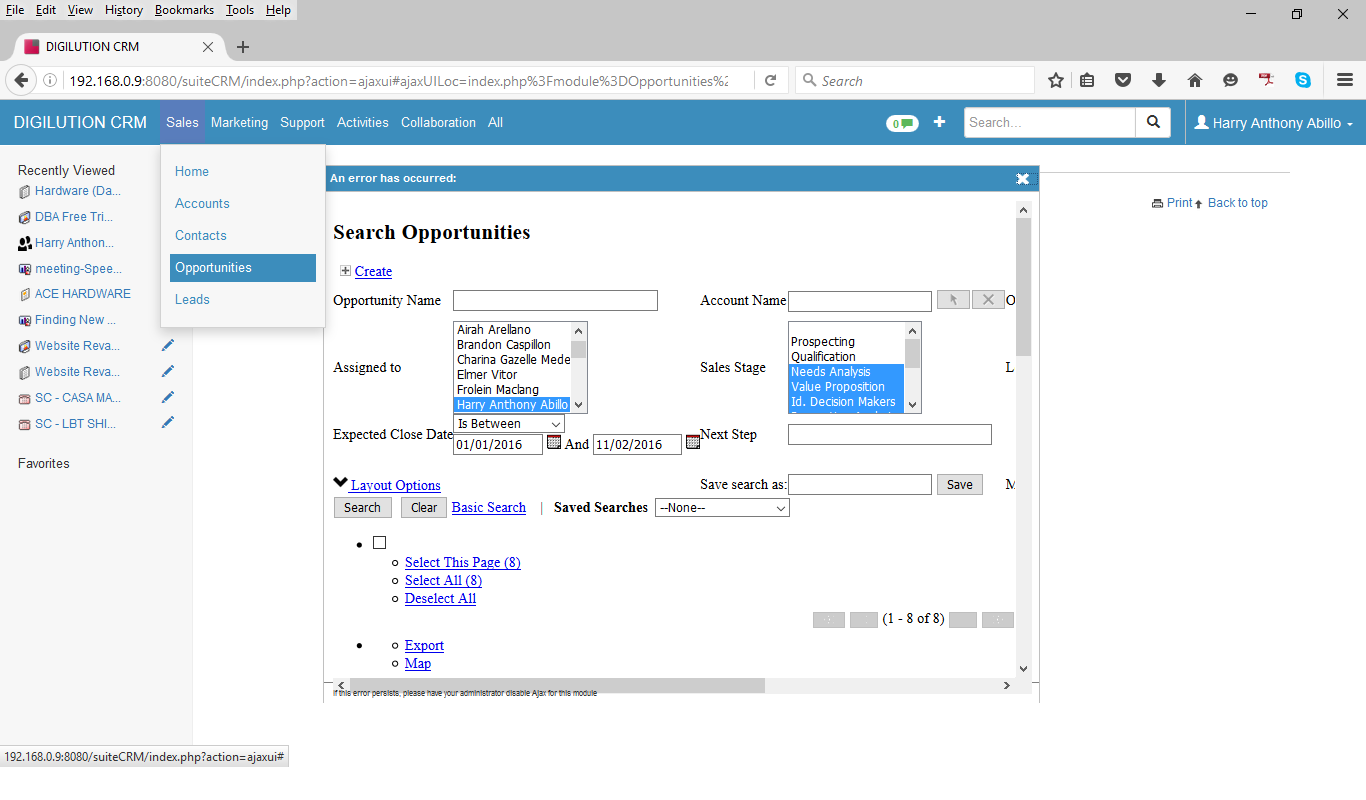Open the downloads arrow icon

click(x=1159, y=81)
